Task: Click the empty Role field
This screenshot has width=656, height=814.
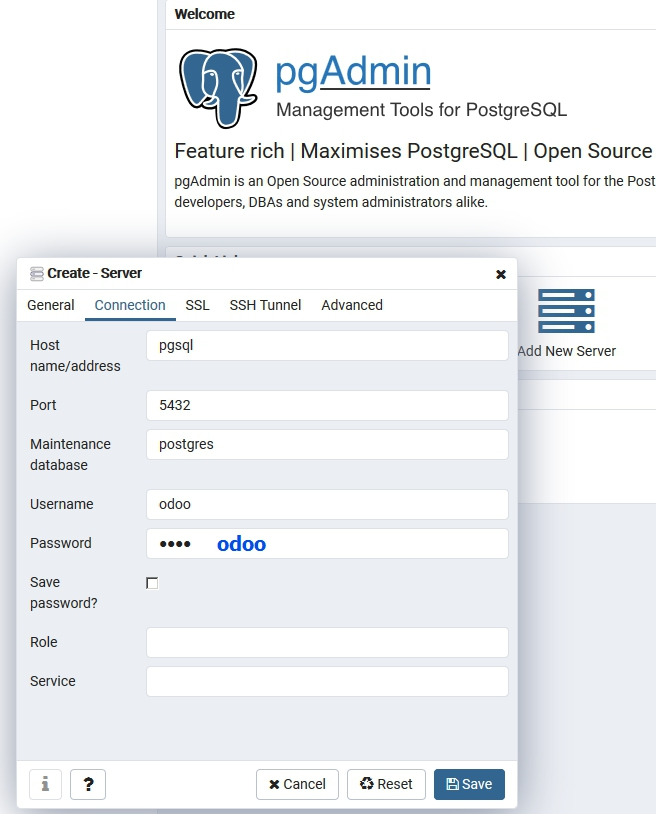Action: point(327,642)
